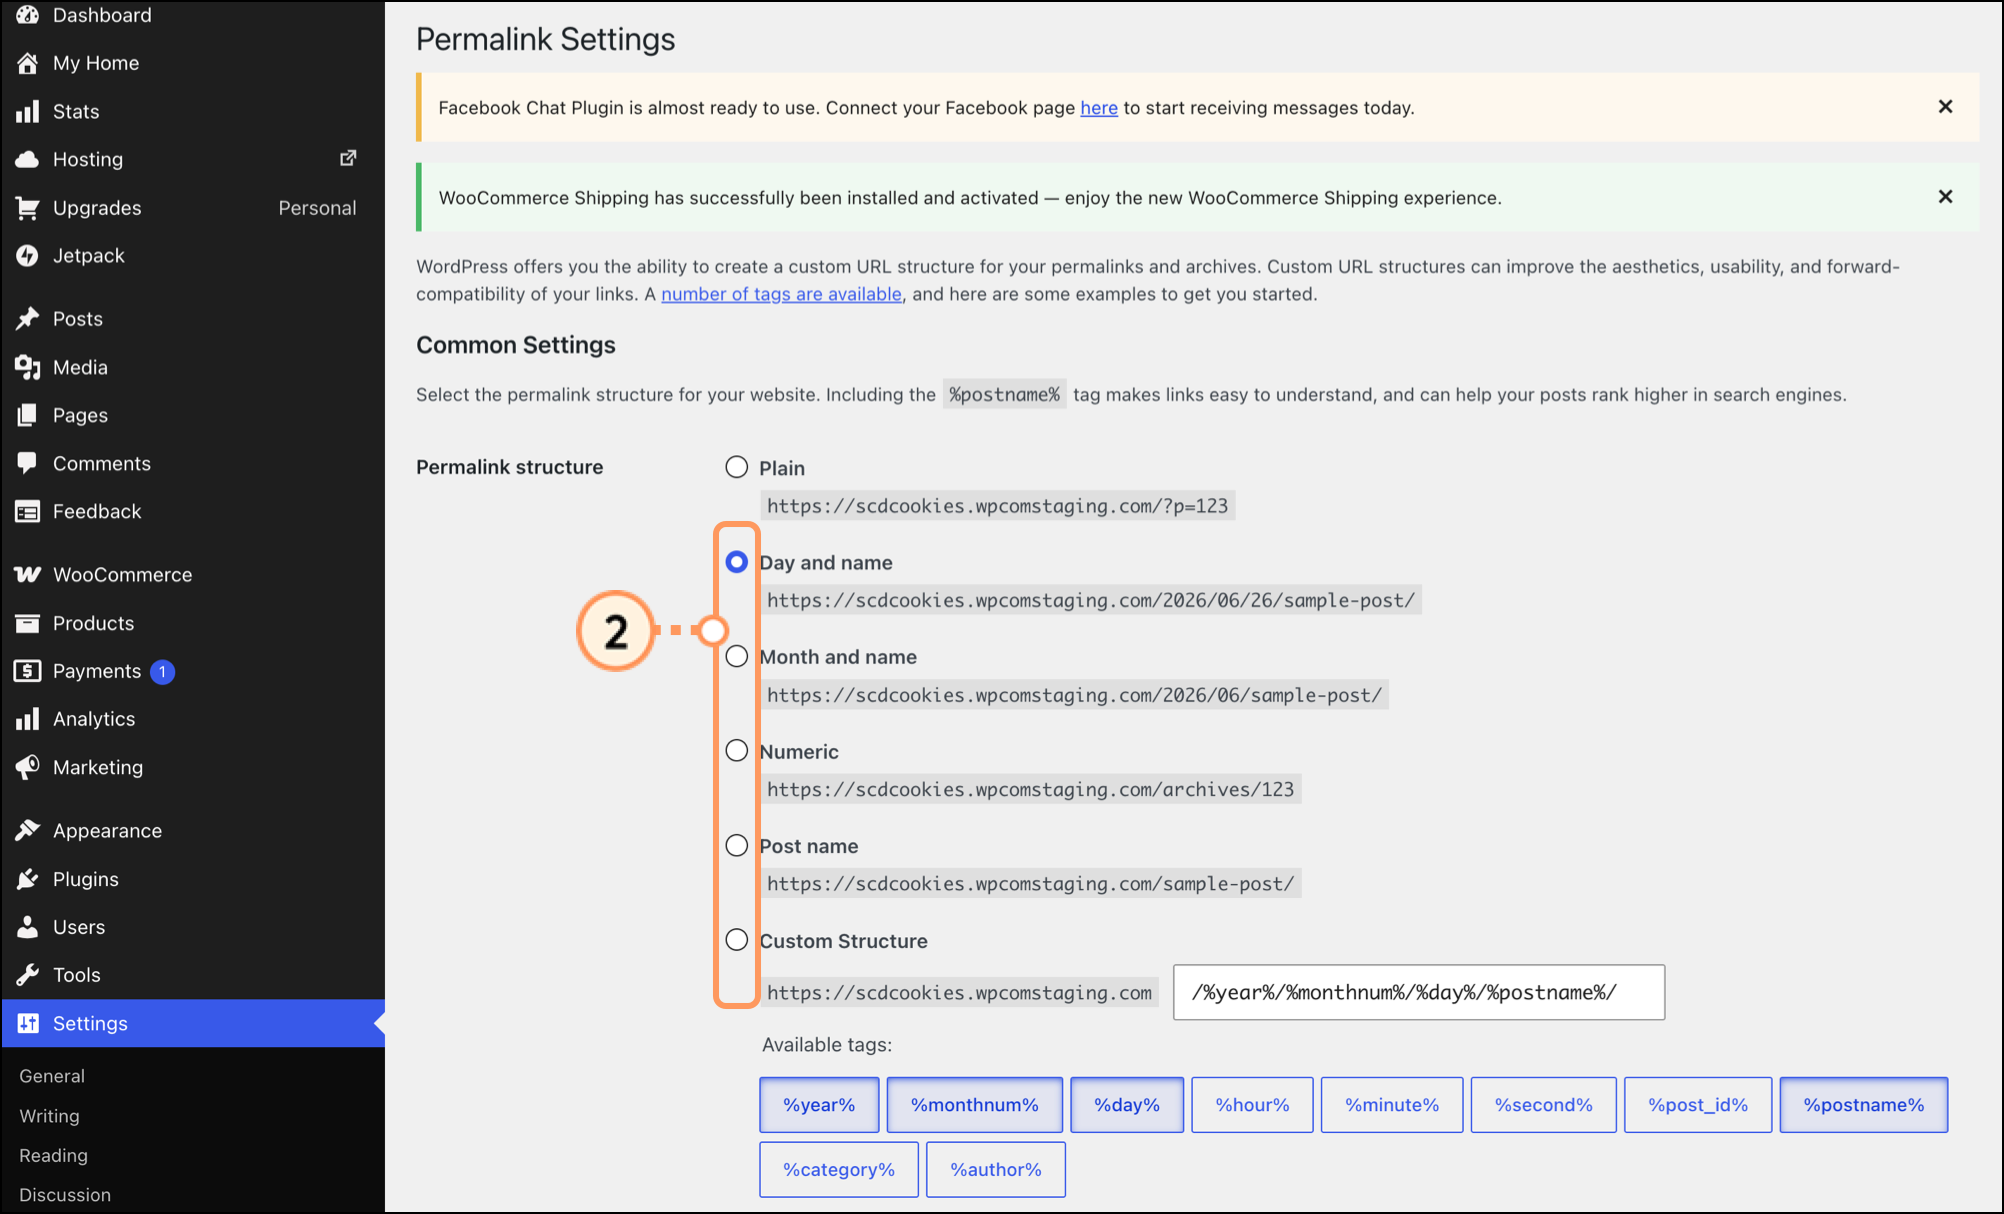This screenshot has height=1214, width=2004.
Task: Click the Numeric archives/123 sample URL
Action: point(1031,789)
